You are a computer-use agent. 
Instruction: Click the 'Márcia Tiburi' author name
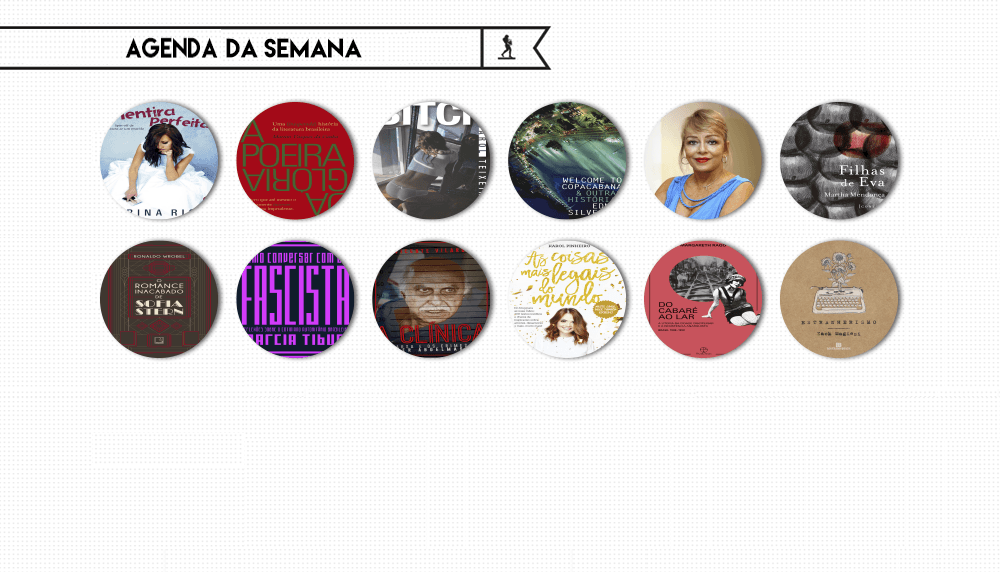(x=297, y=339)
